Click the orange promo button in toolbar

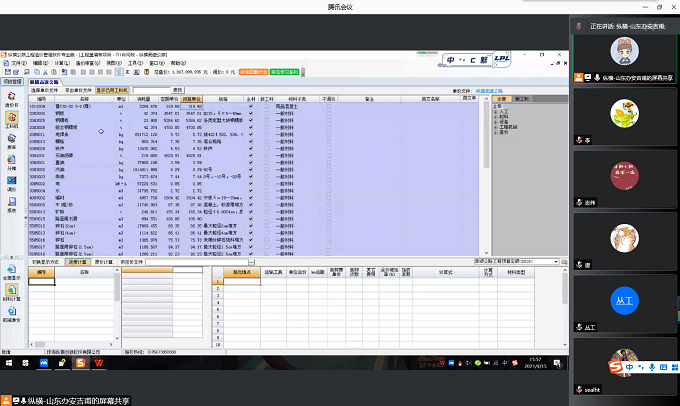click(254, 72)
